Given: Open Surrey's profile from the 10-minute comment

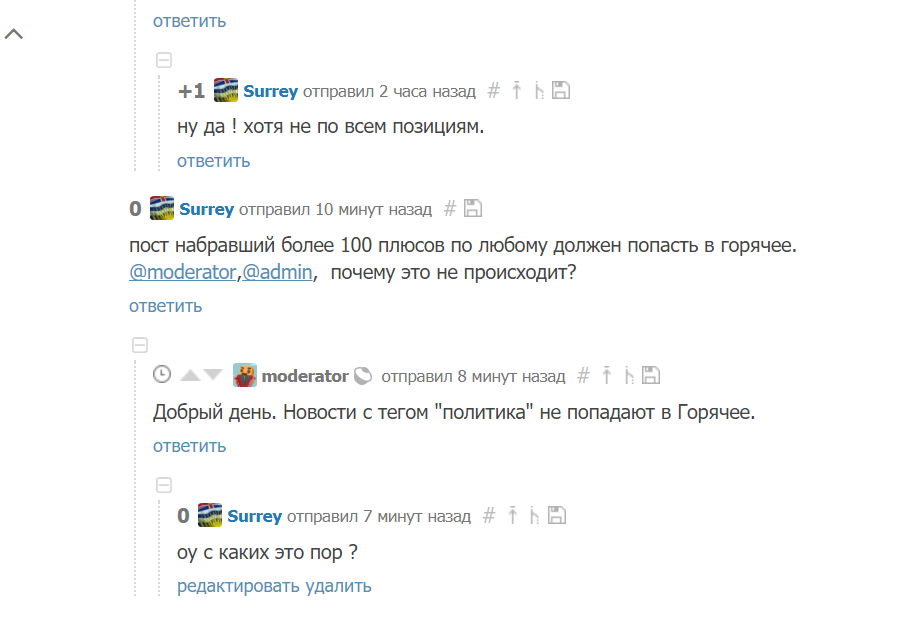Looking at the screenshot, I should point(206,209).
